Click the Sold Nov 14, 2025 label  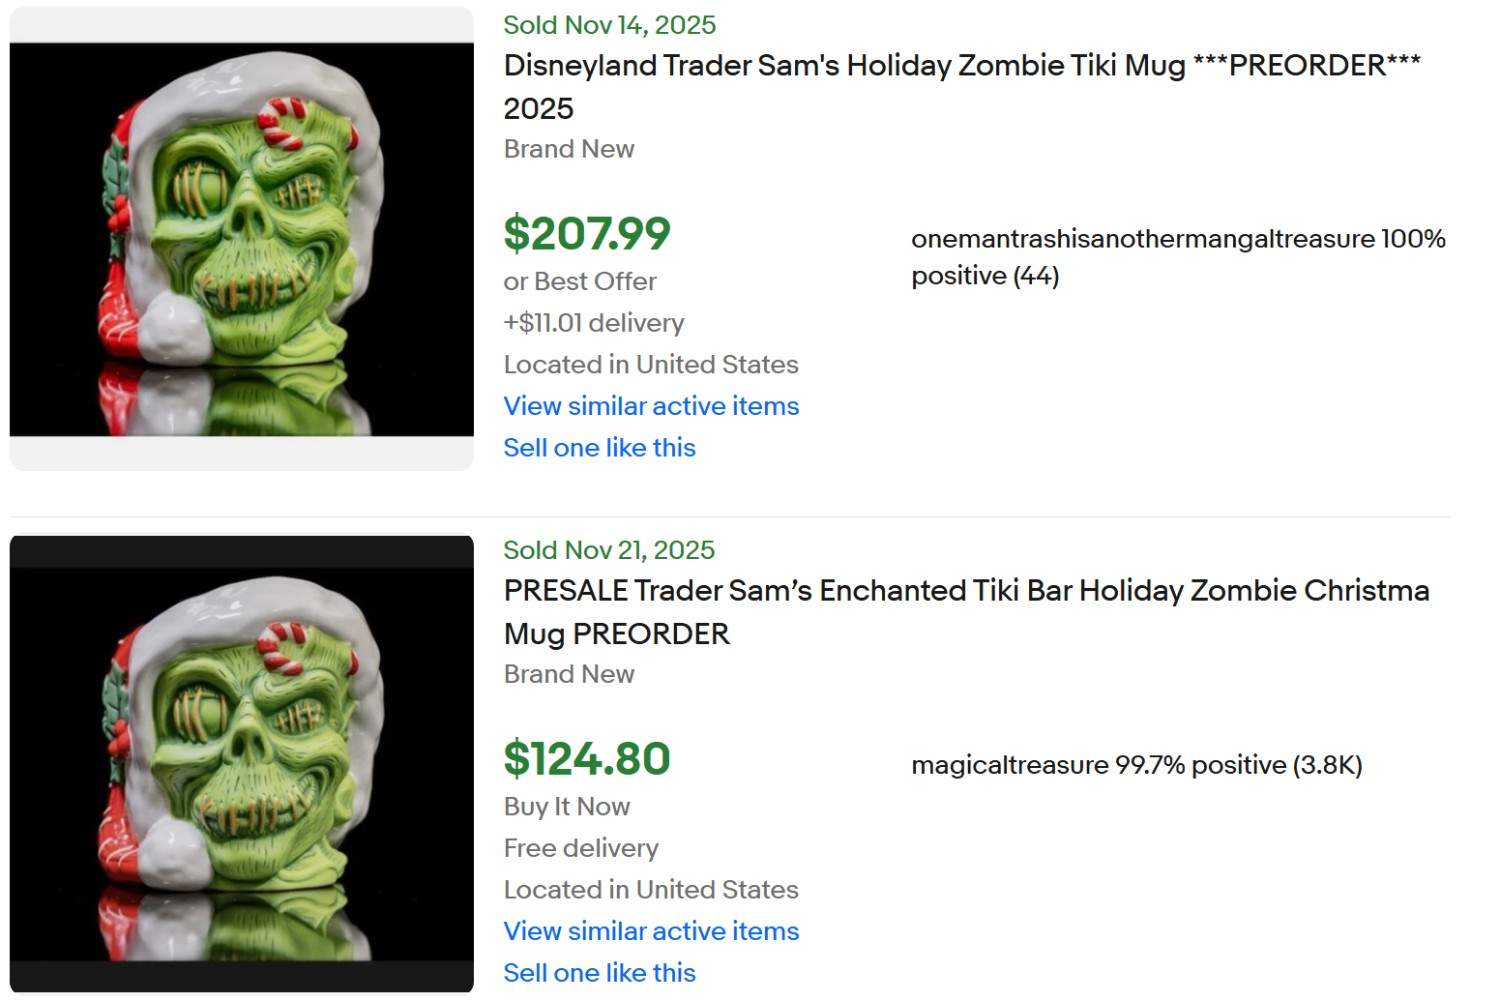(x=609, y=24)
